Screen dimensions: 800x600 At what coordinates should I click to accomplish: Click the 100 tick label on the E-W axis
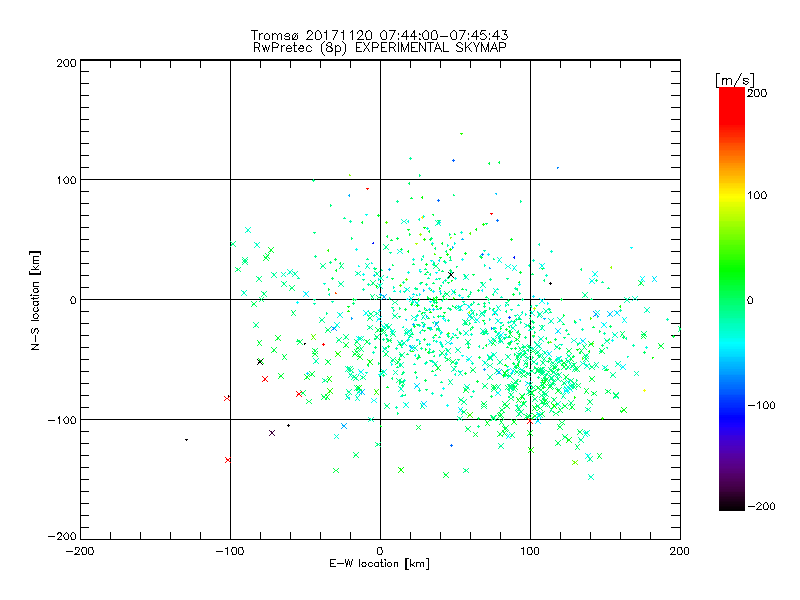(x=530, y=551)
